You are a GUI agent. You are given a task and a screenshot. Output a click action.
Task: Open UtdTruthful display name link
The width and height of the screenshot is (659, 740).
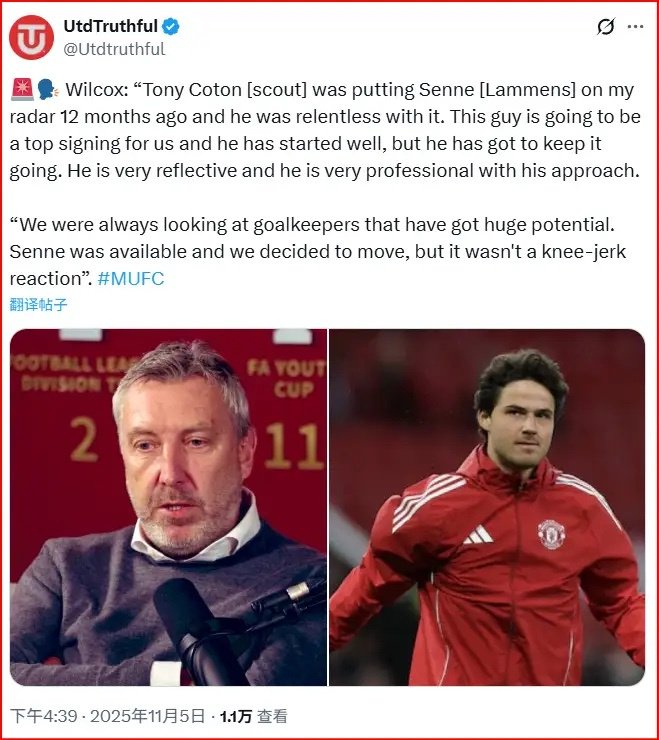pyautogui.click(x=110, y=27)
